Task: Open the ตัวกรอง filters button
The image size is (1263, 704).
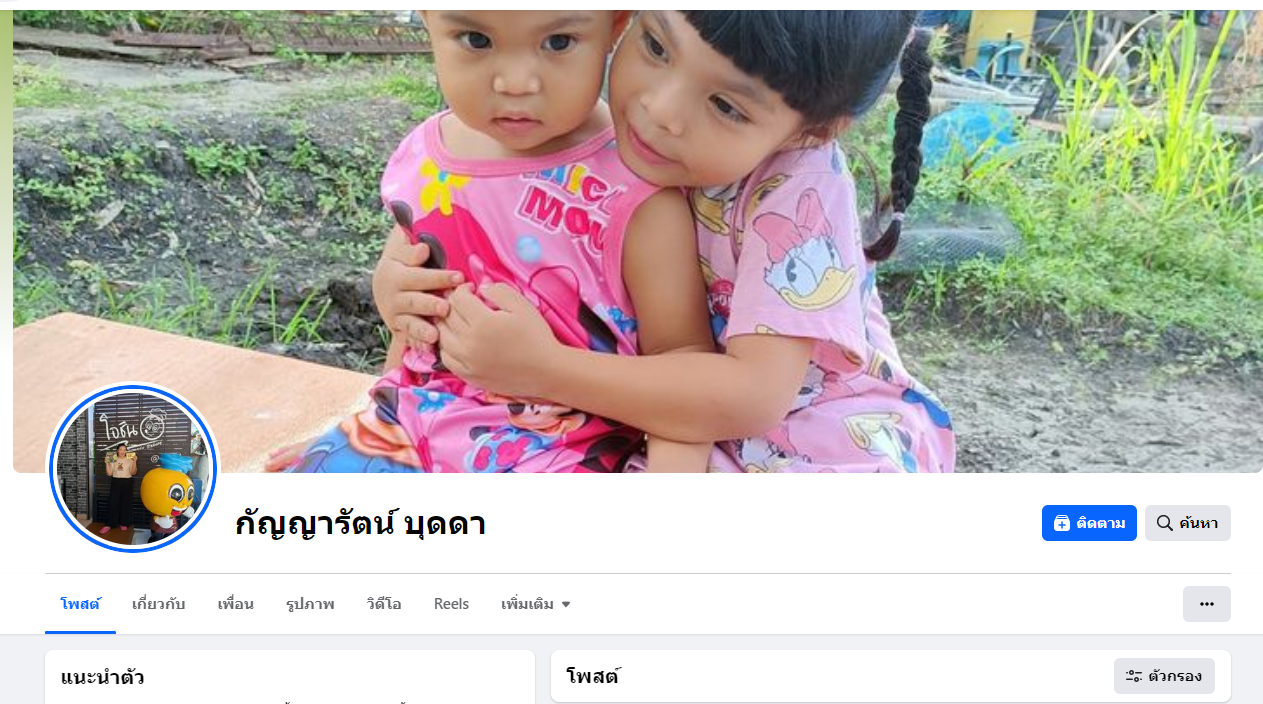Action: pyautogui.click(x=1164, y=676)
